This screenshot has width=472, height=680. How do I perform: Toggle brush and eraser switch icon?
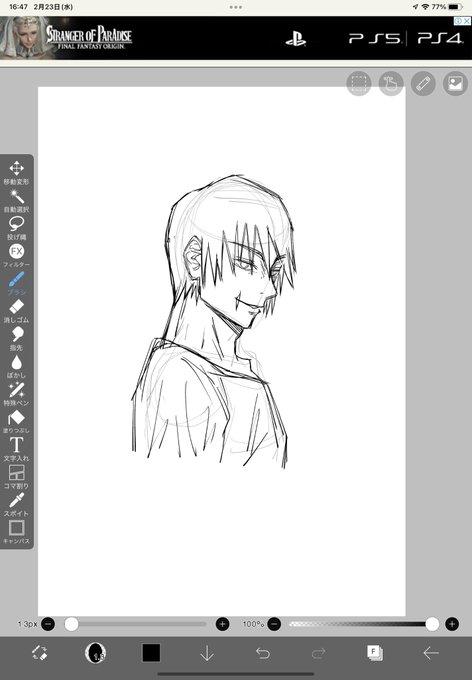pos(39,653)
